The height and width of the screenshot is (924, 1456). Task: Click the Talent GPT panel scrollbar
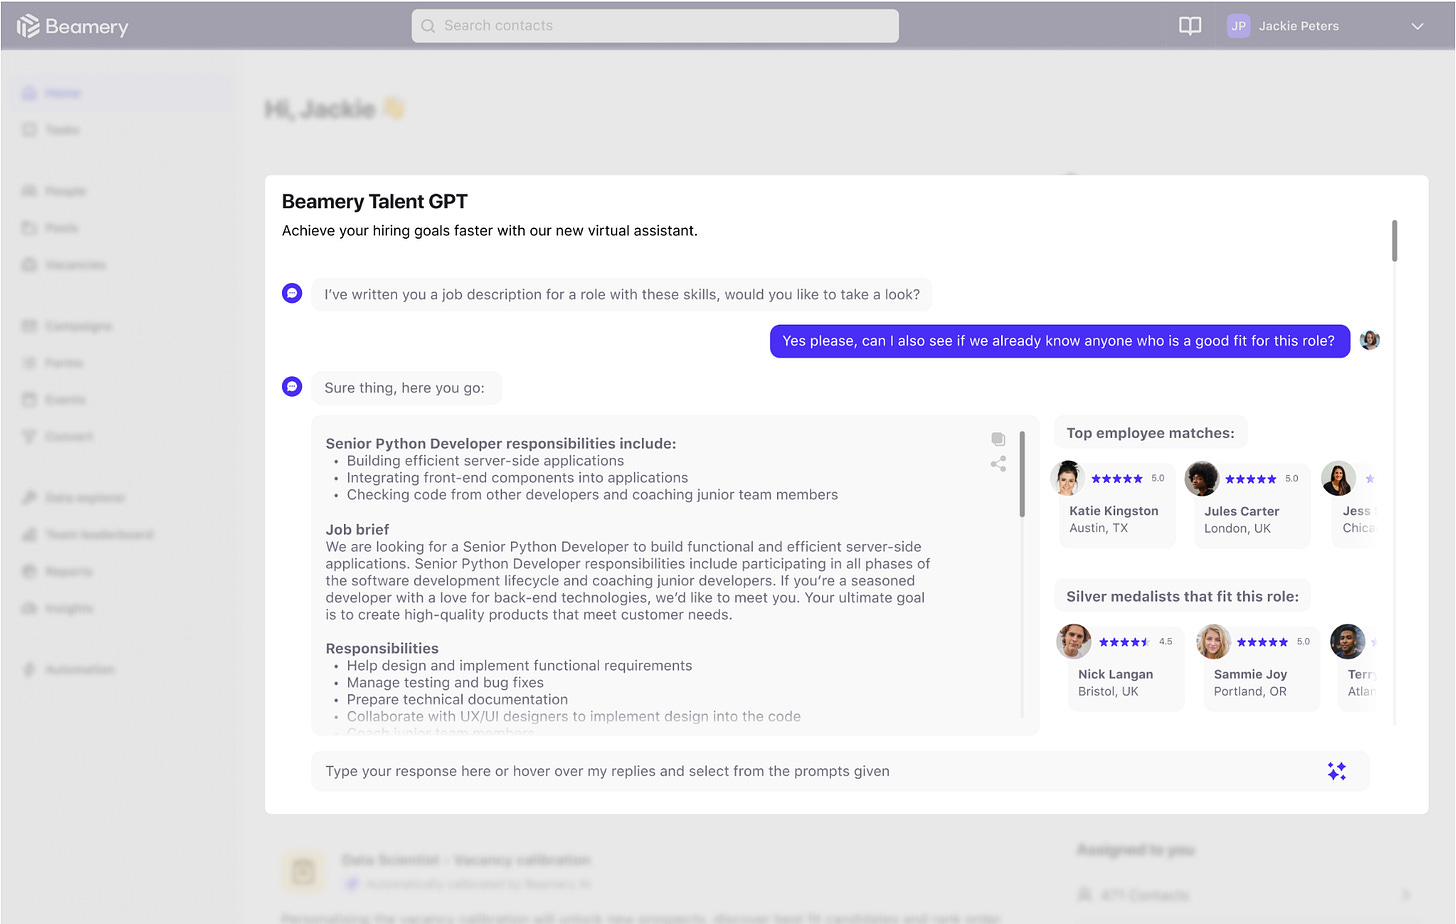[1394, 241]
